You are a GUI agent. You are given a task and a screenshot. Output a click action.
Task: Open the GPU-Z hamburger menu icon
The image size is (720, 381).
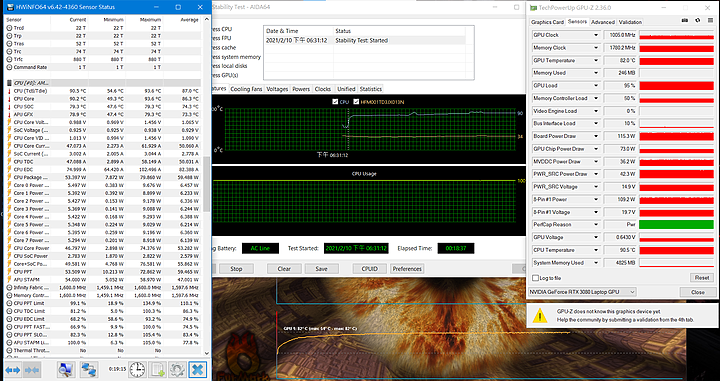click(710, 21)
